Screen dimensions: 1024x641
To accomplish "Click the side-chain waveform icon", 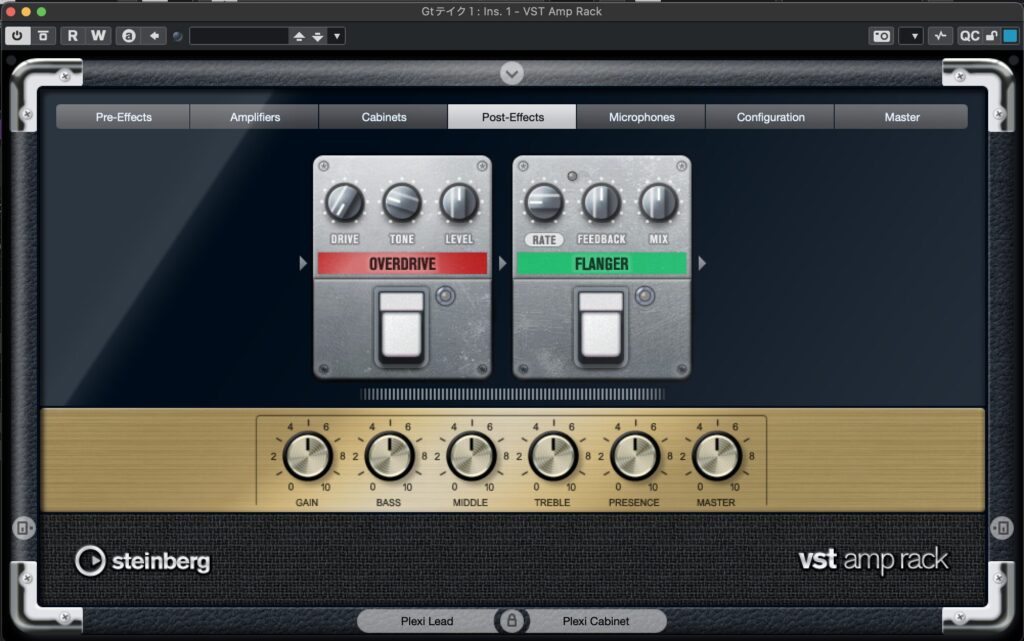I will coord(940,36).
